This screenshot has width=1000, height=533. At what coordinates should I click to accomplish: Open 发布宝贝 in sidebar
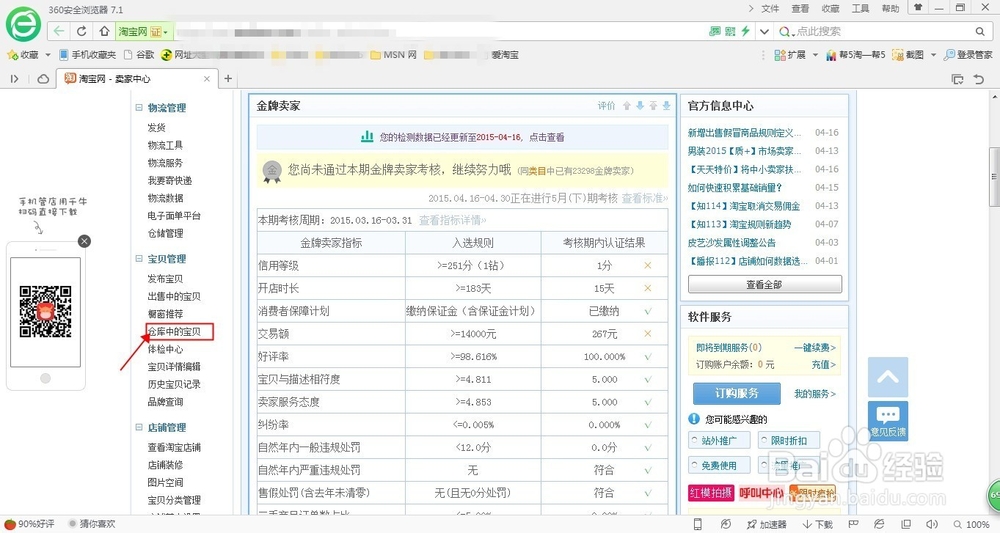pos(165,279)
